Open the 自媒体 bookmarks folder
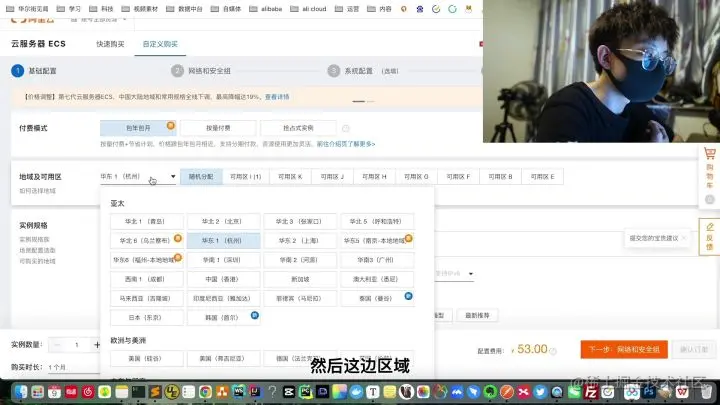 pos(225,9)
